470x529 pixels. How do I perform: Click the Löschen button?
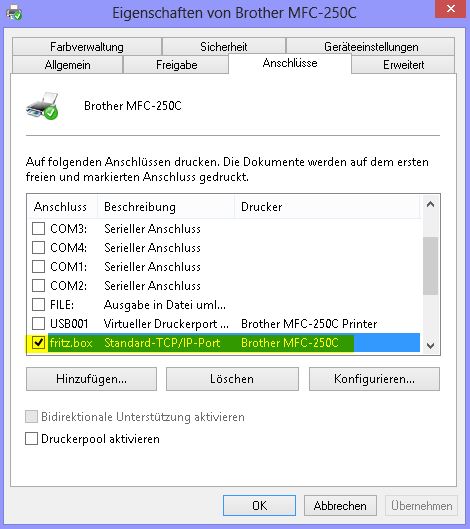(232, 379)
